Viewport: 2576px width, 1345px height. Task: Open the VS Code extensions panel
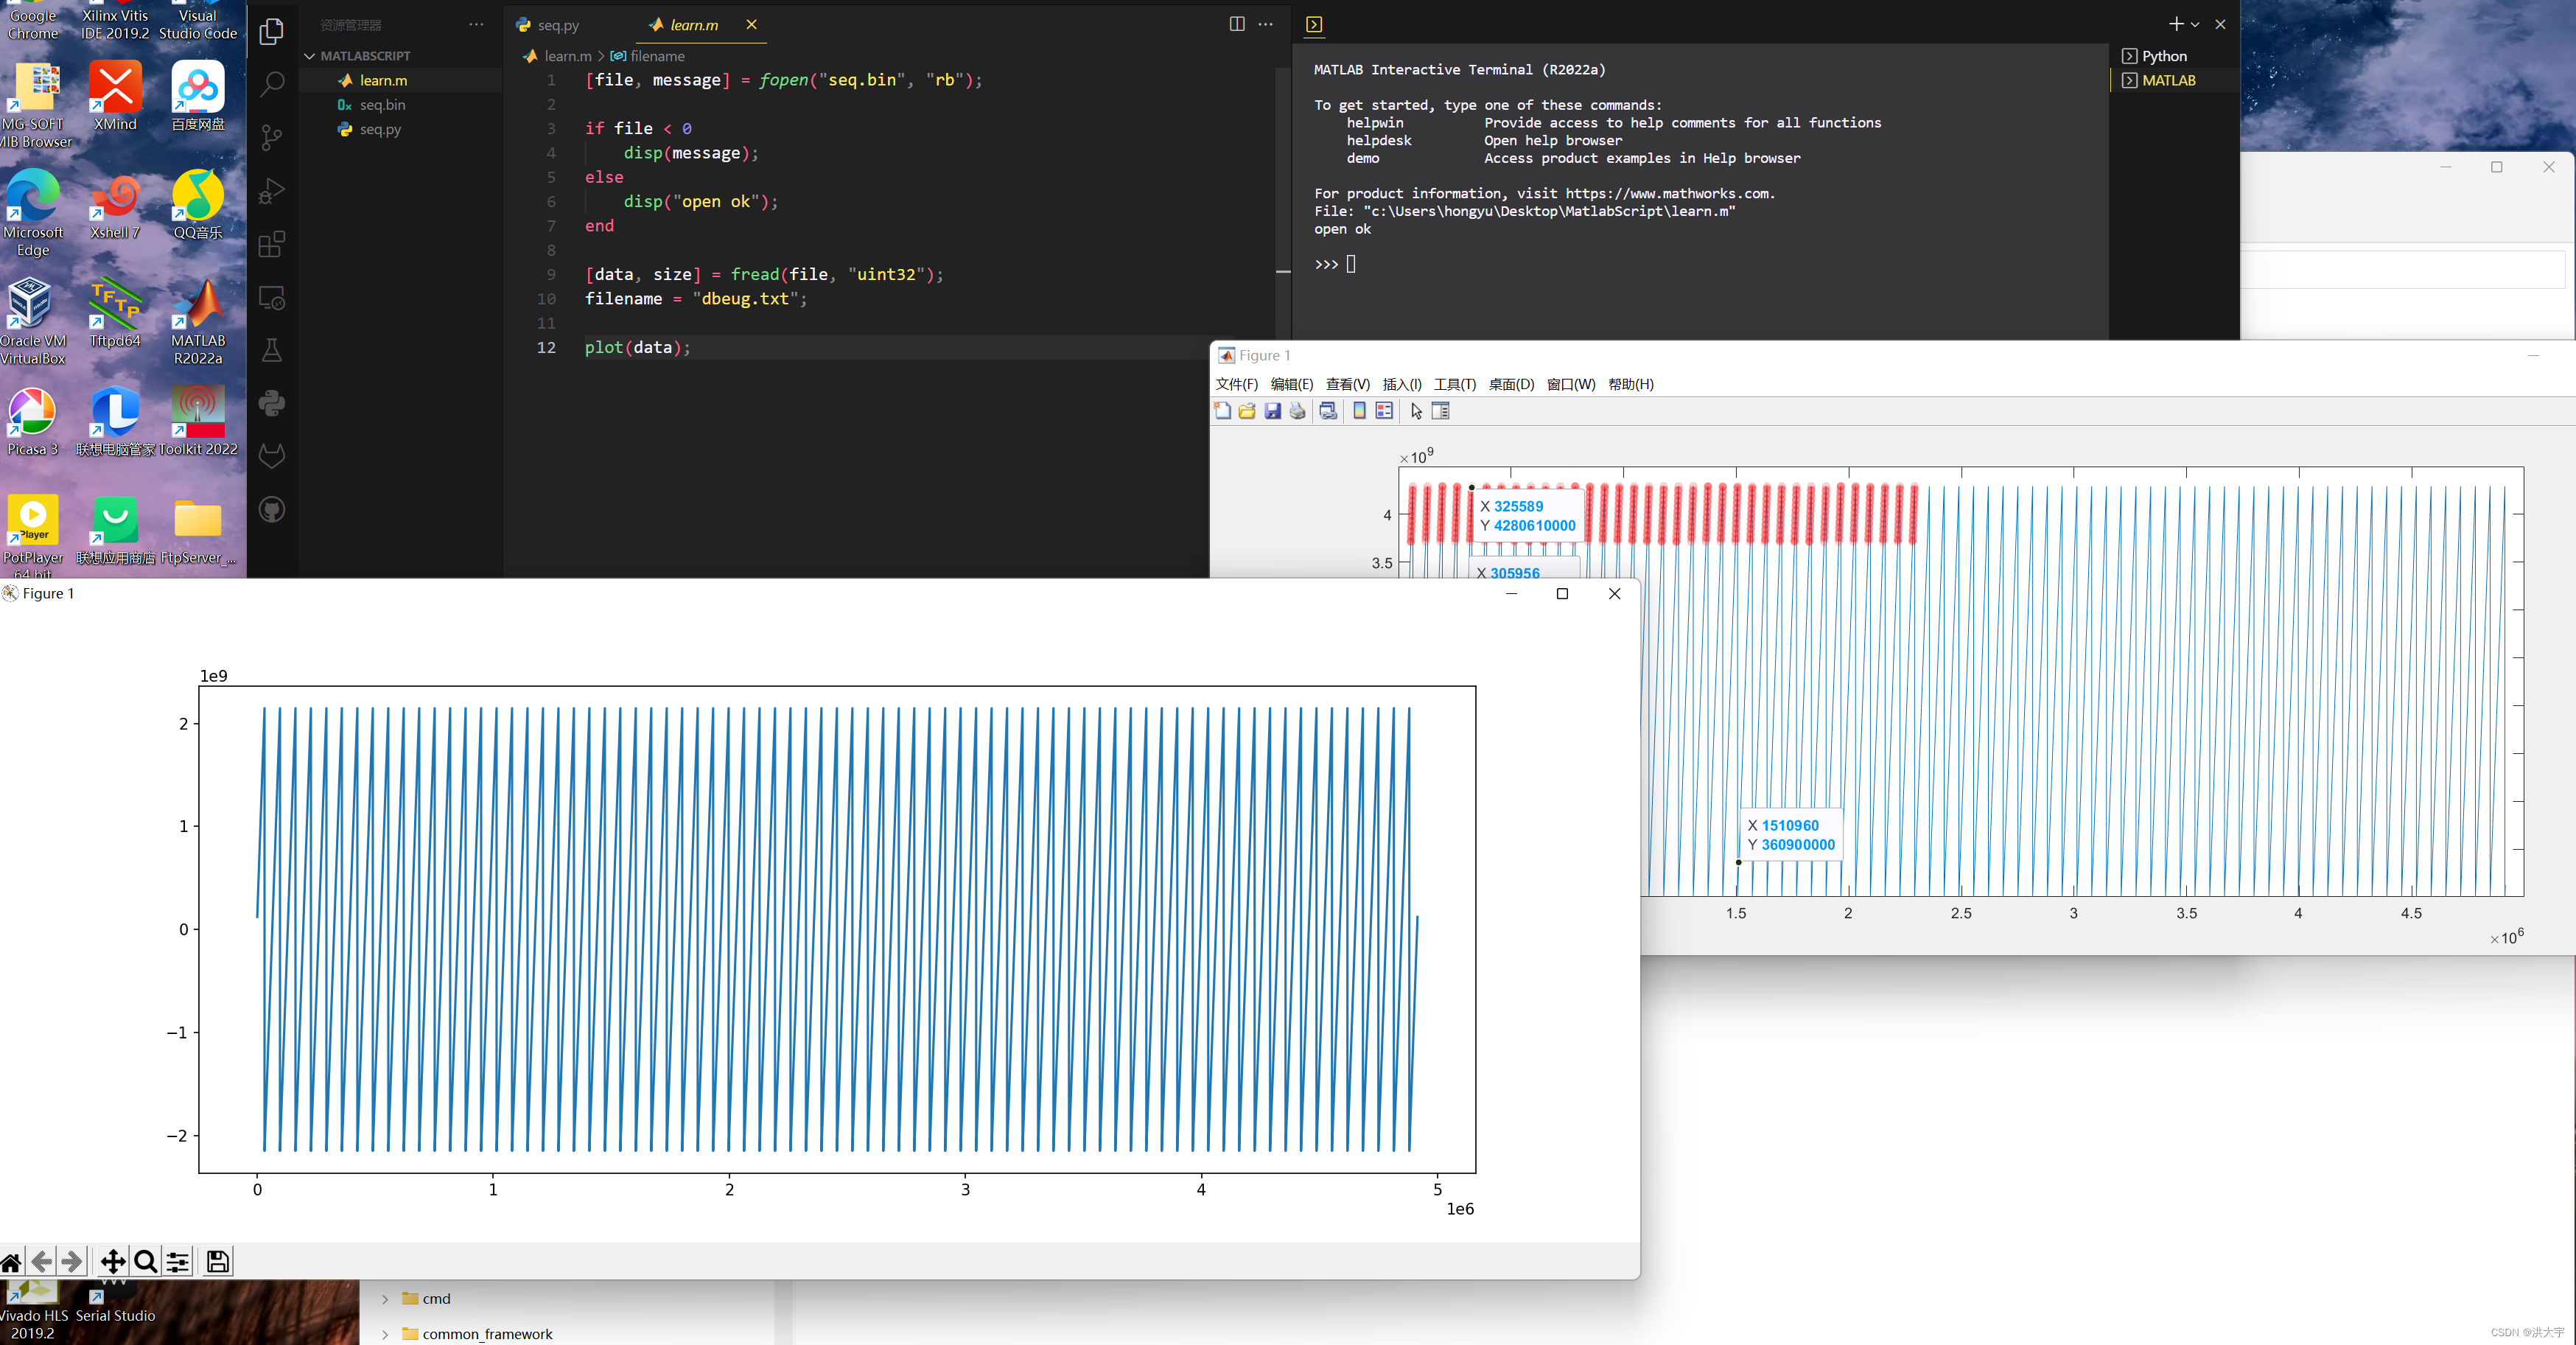point(271,244)
